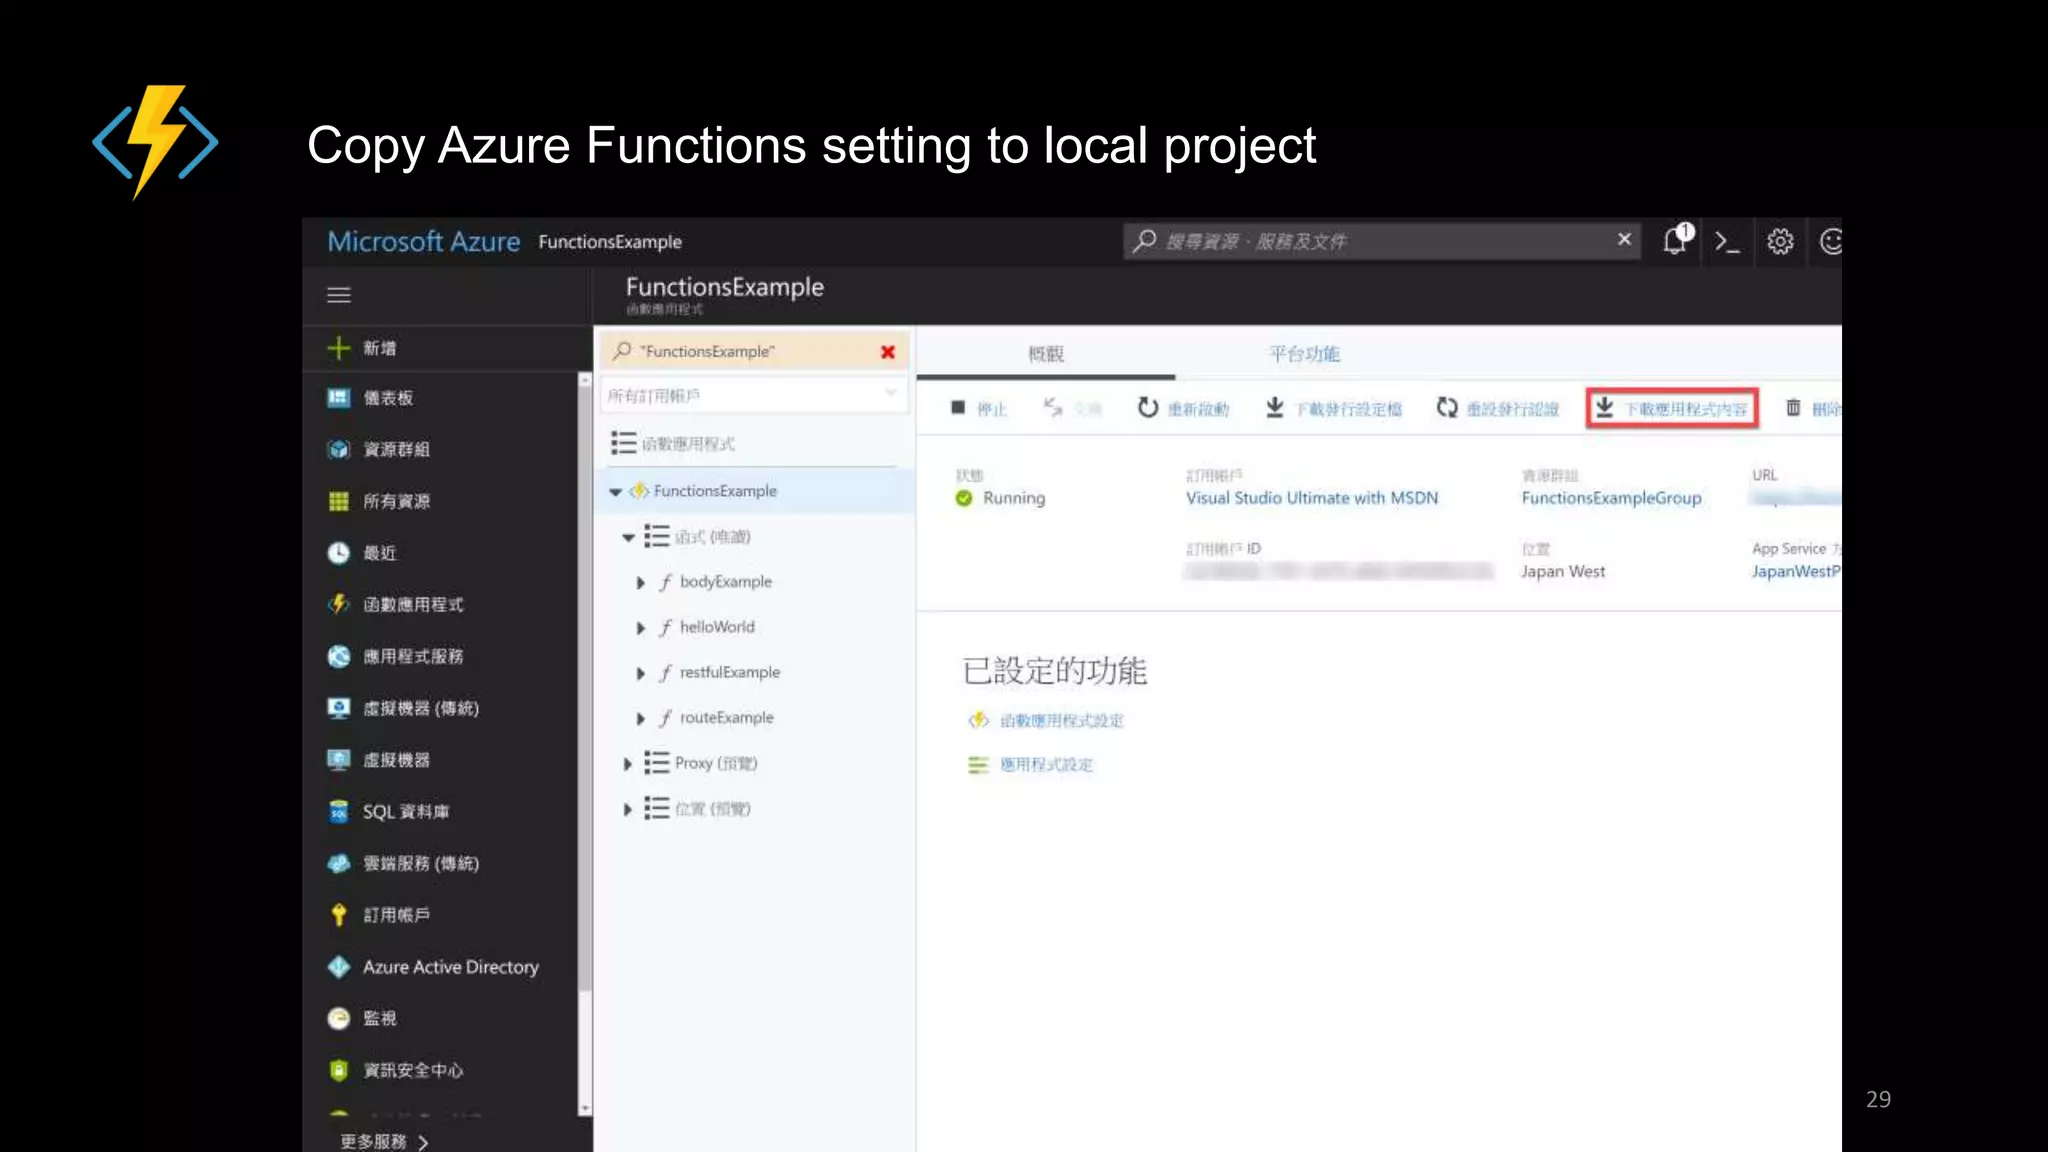Open 雲端服務 (傳統) cloud icon

coord(339,863)
